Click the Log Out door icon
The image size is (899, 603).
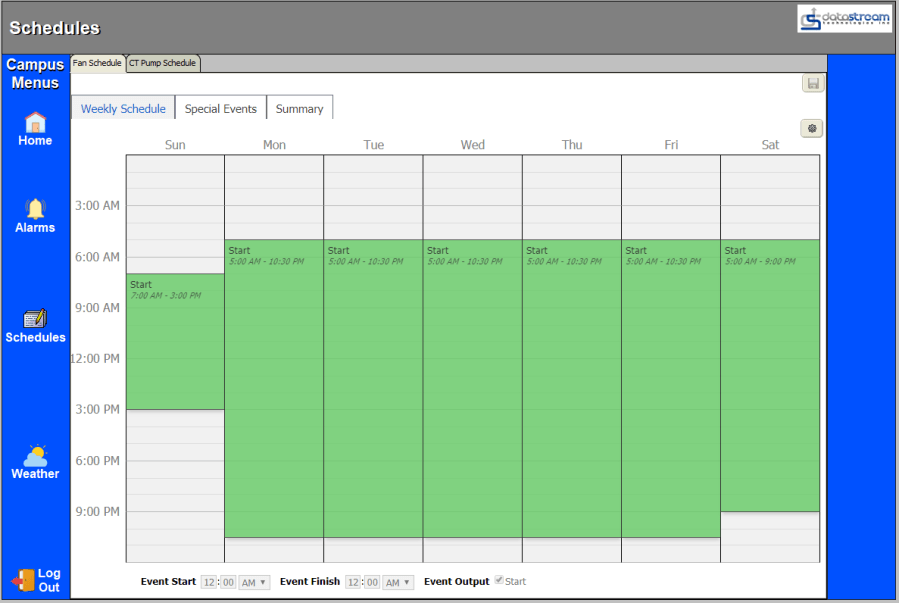click(23, 580)
